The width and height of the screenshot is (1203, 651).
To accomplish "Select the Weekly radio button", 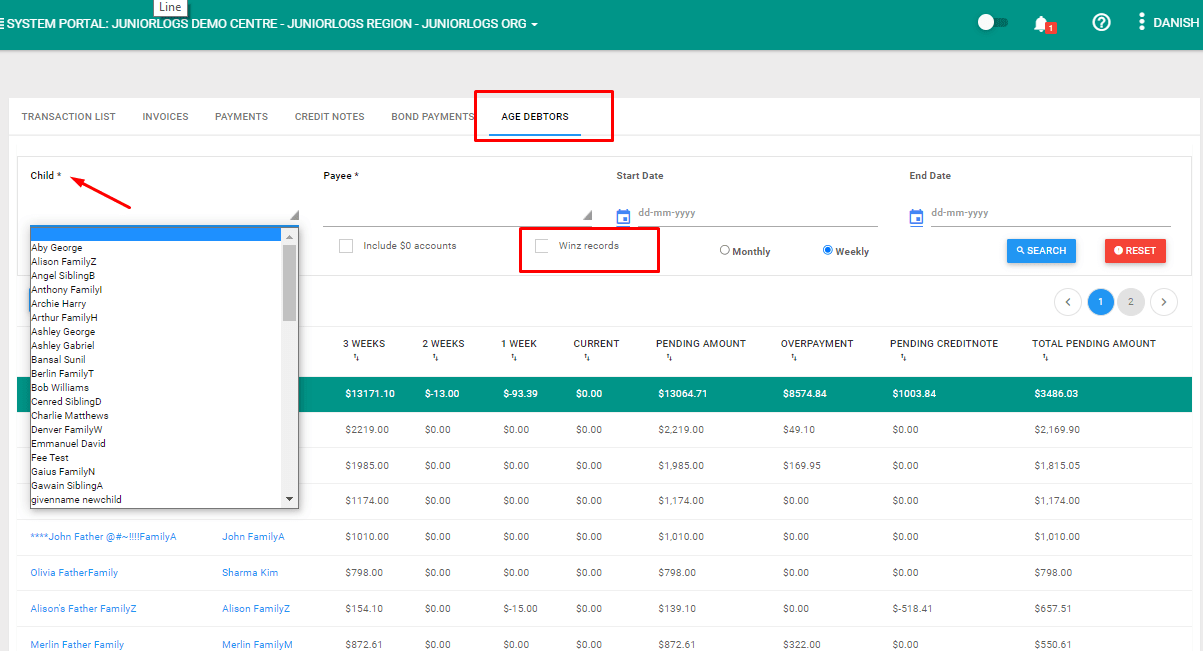I will point(828,251).
